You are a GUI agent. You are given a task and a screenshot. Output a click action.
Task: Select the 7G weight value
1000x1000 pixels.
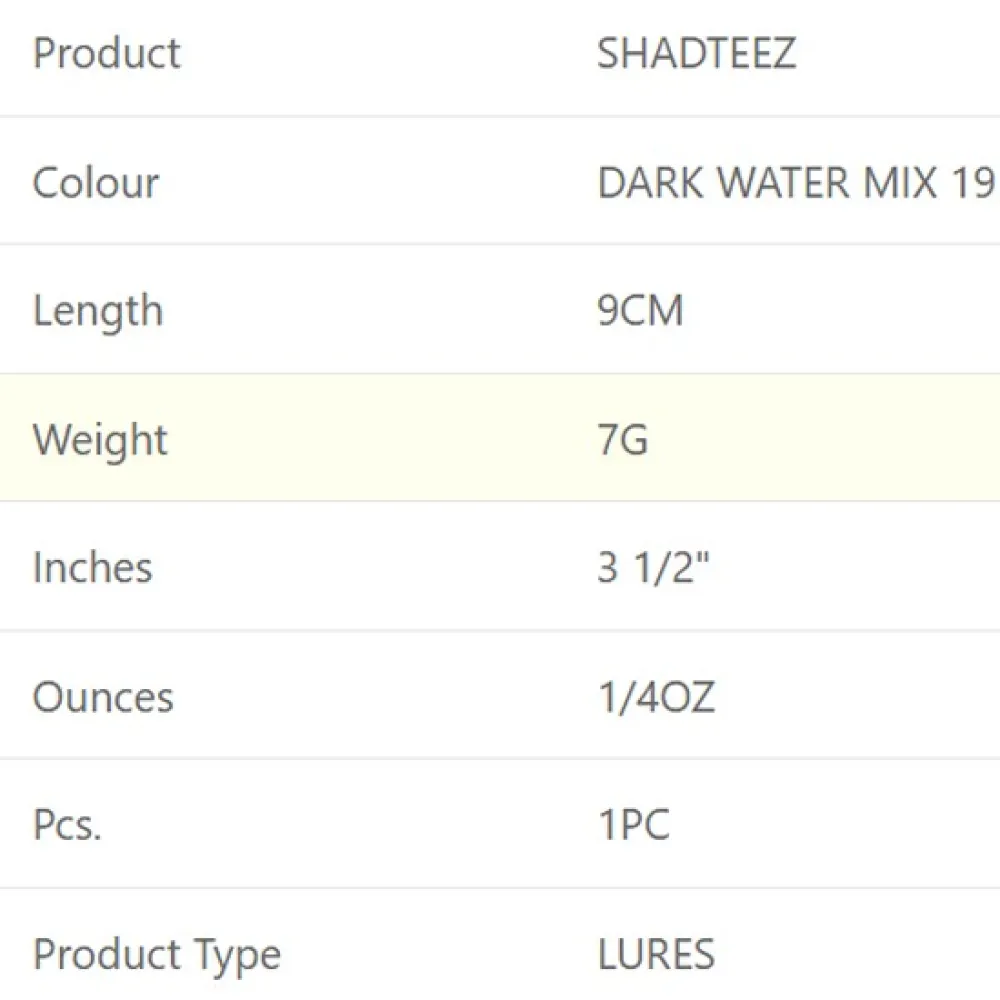622,440
